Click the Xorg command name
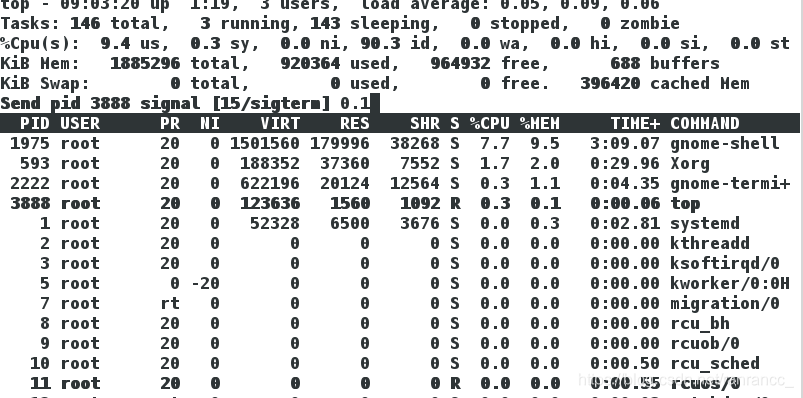 pos(690,164)
